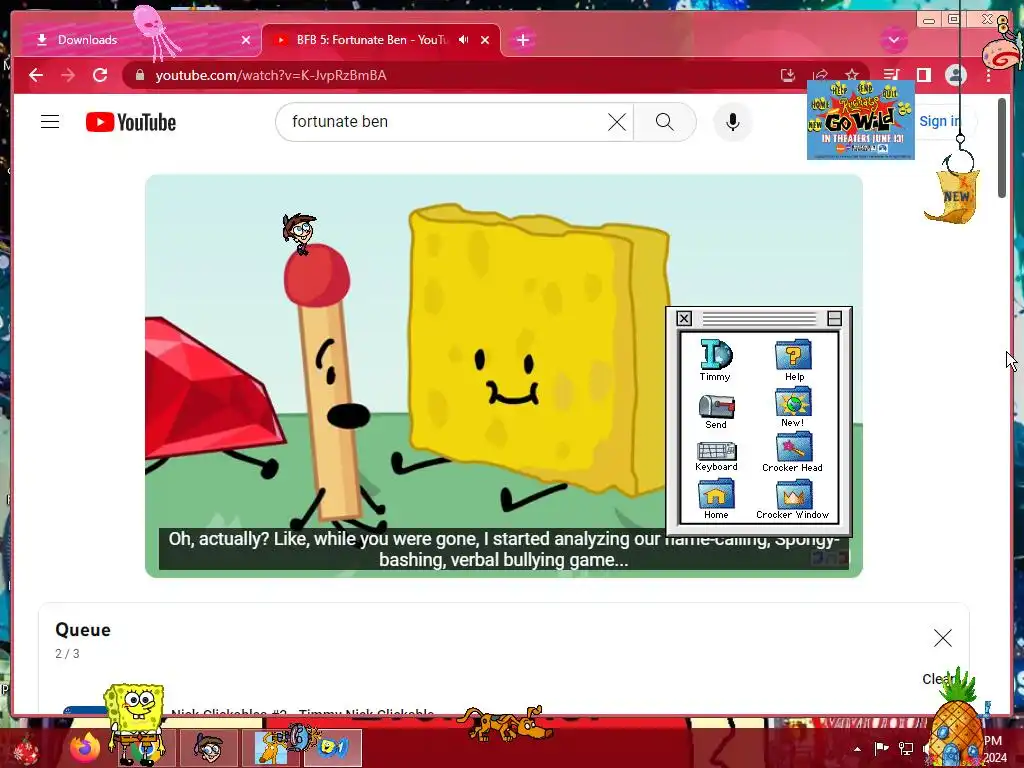
Task: Install app icon in address bar
Action: pos(788,75)
